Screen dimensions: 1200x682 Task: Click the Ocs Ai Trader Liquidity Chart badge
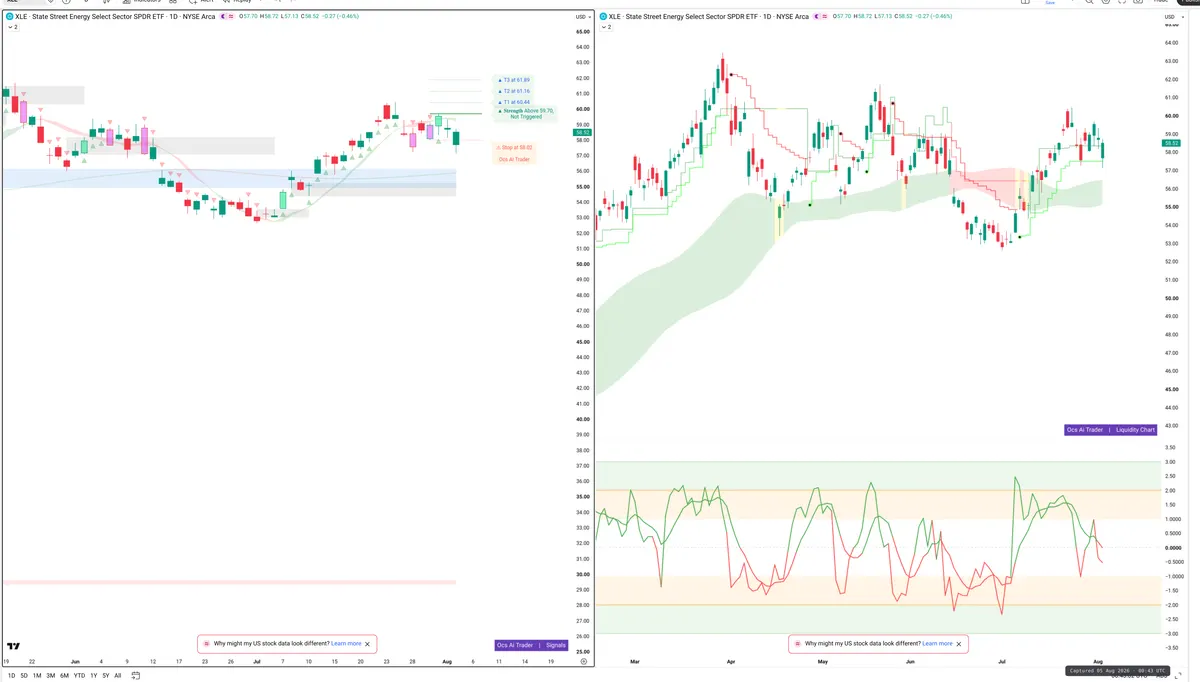coord(1111,430)
